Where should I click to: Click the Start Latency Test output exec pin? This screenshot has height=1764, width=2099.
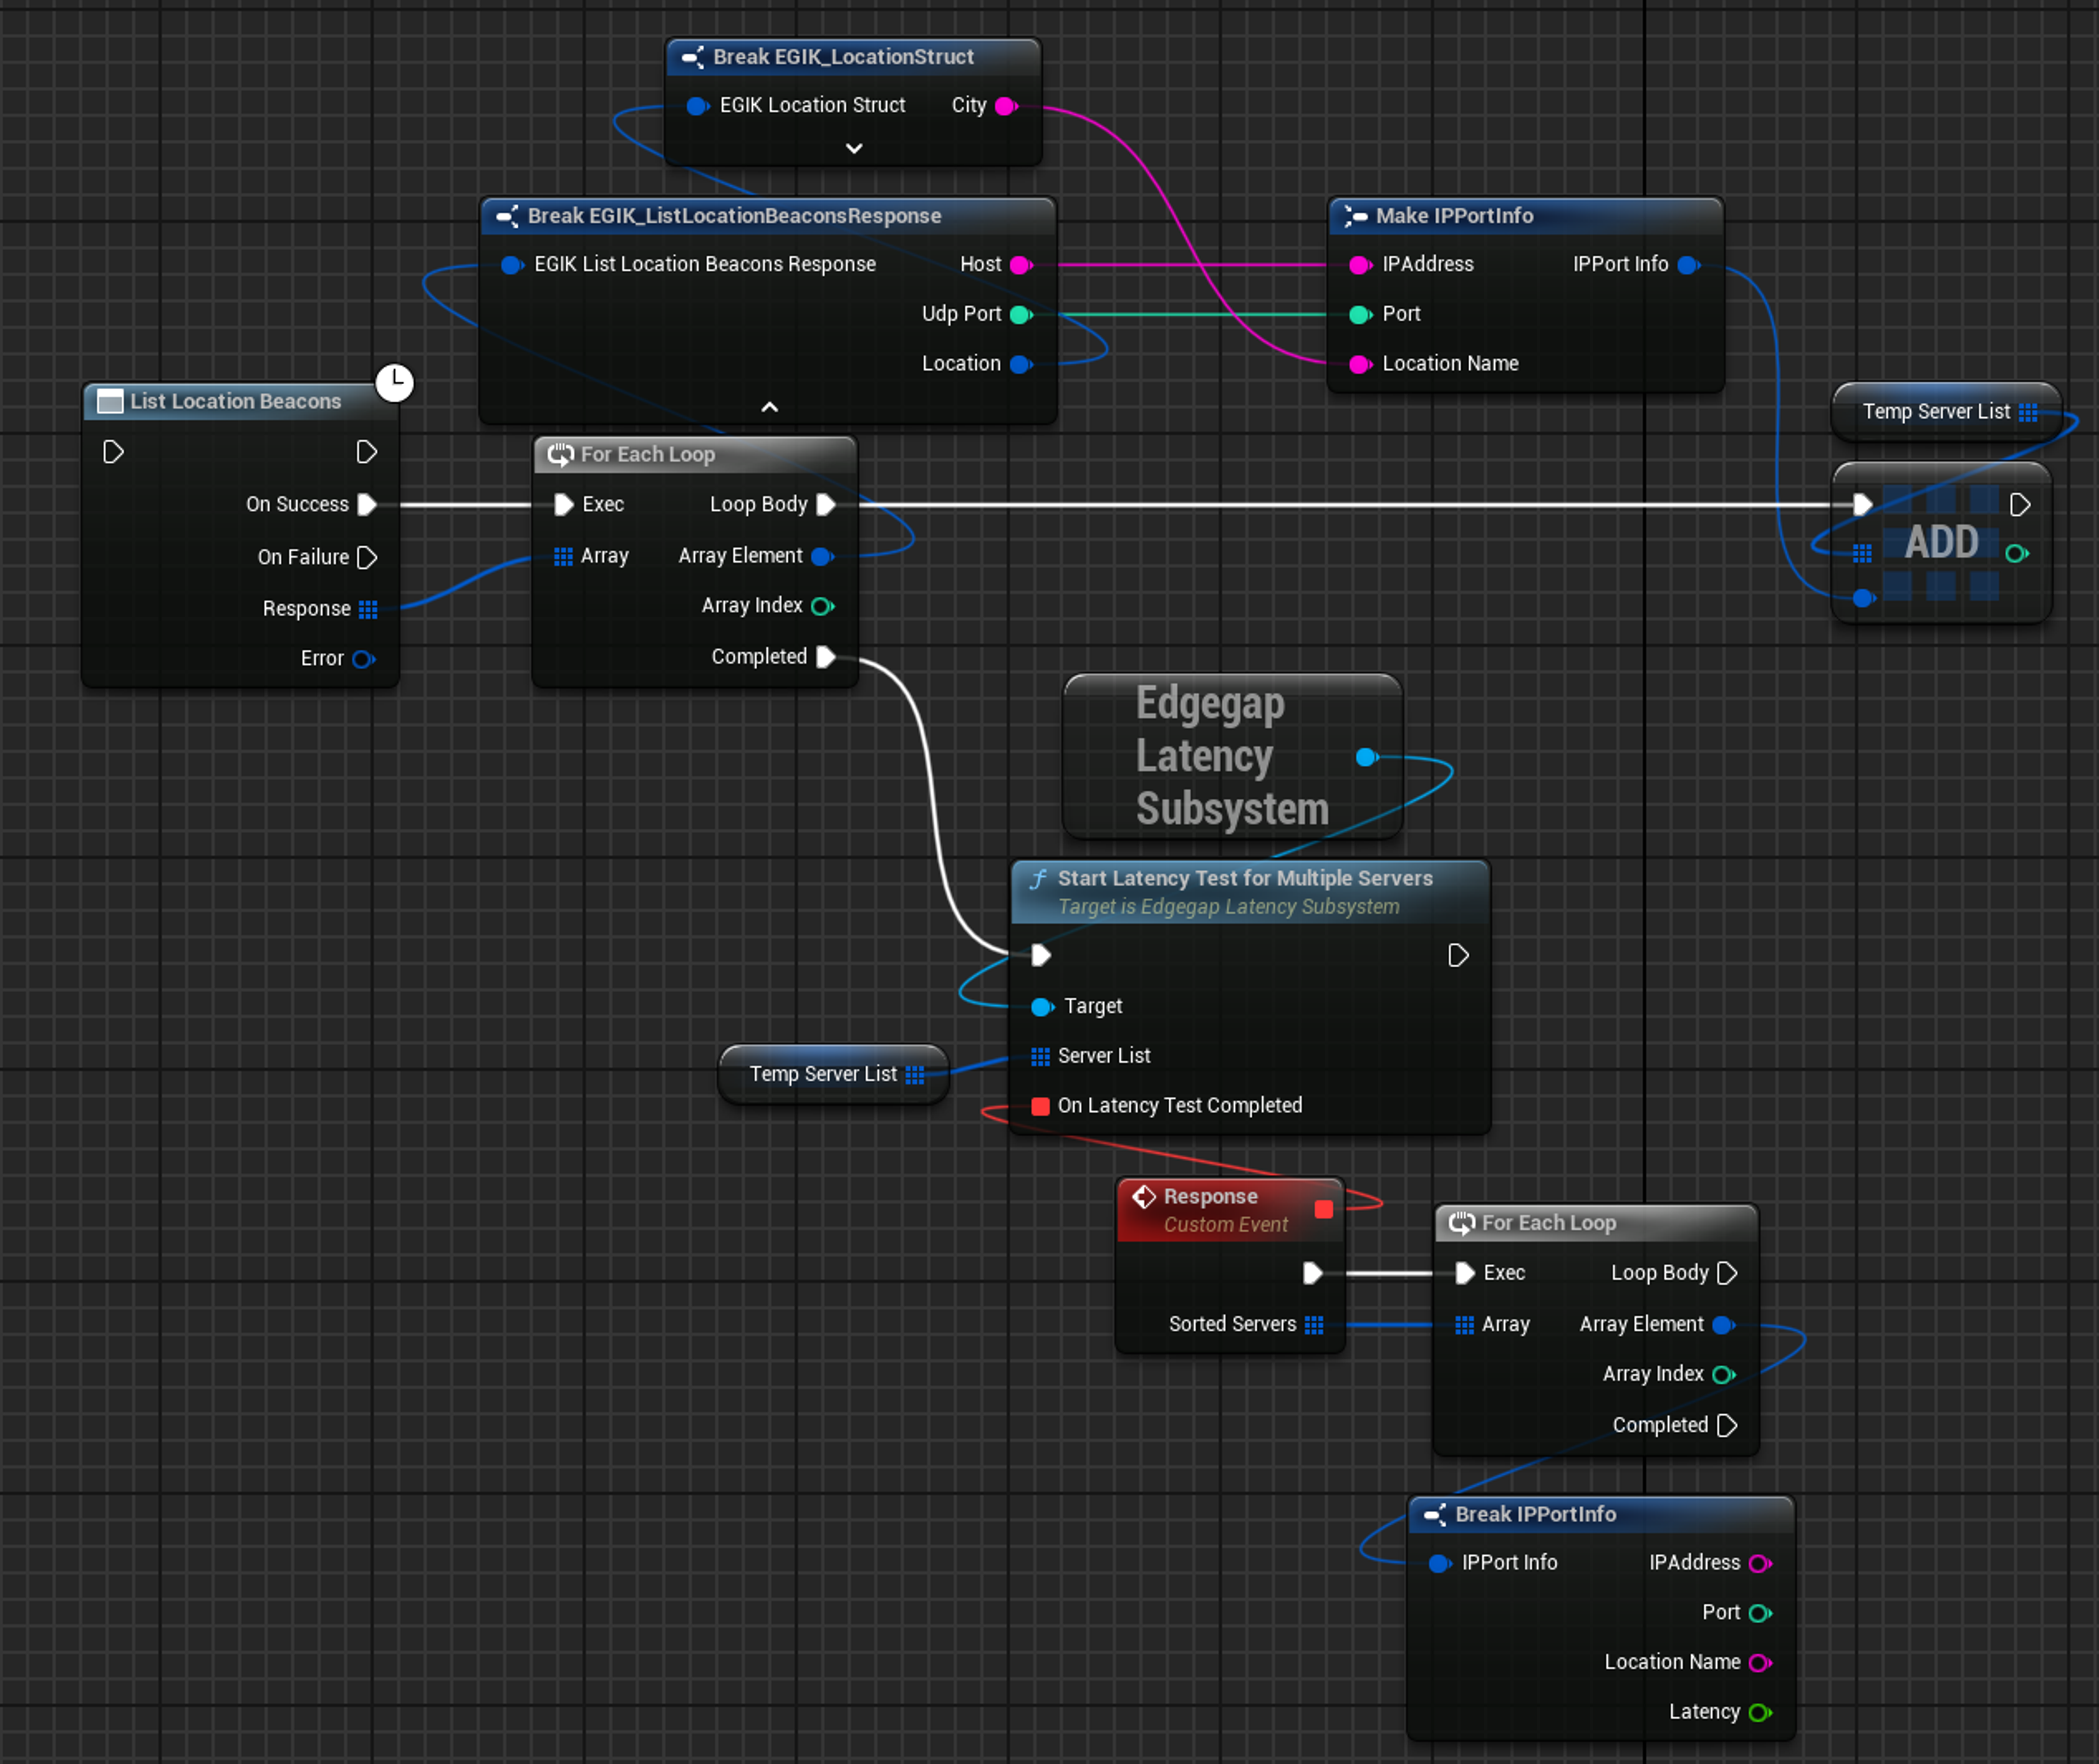click(x=1458, y=956)
